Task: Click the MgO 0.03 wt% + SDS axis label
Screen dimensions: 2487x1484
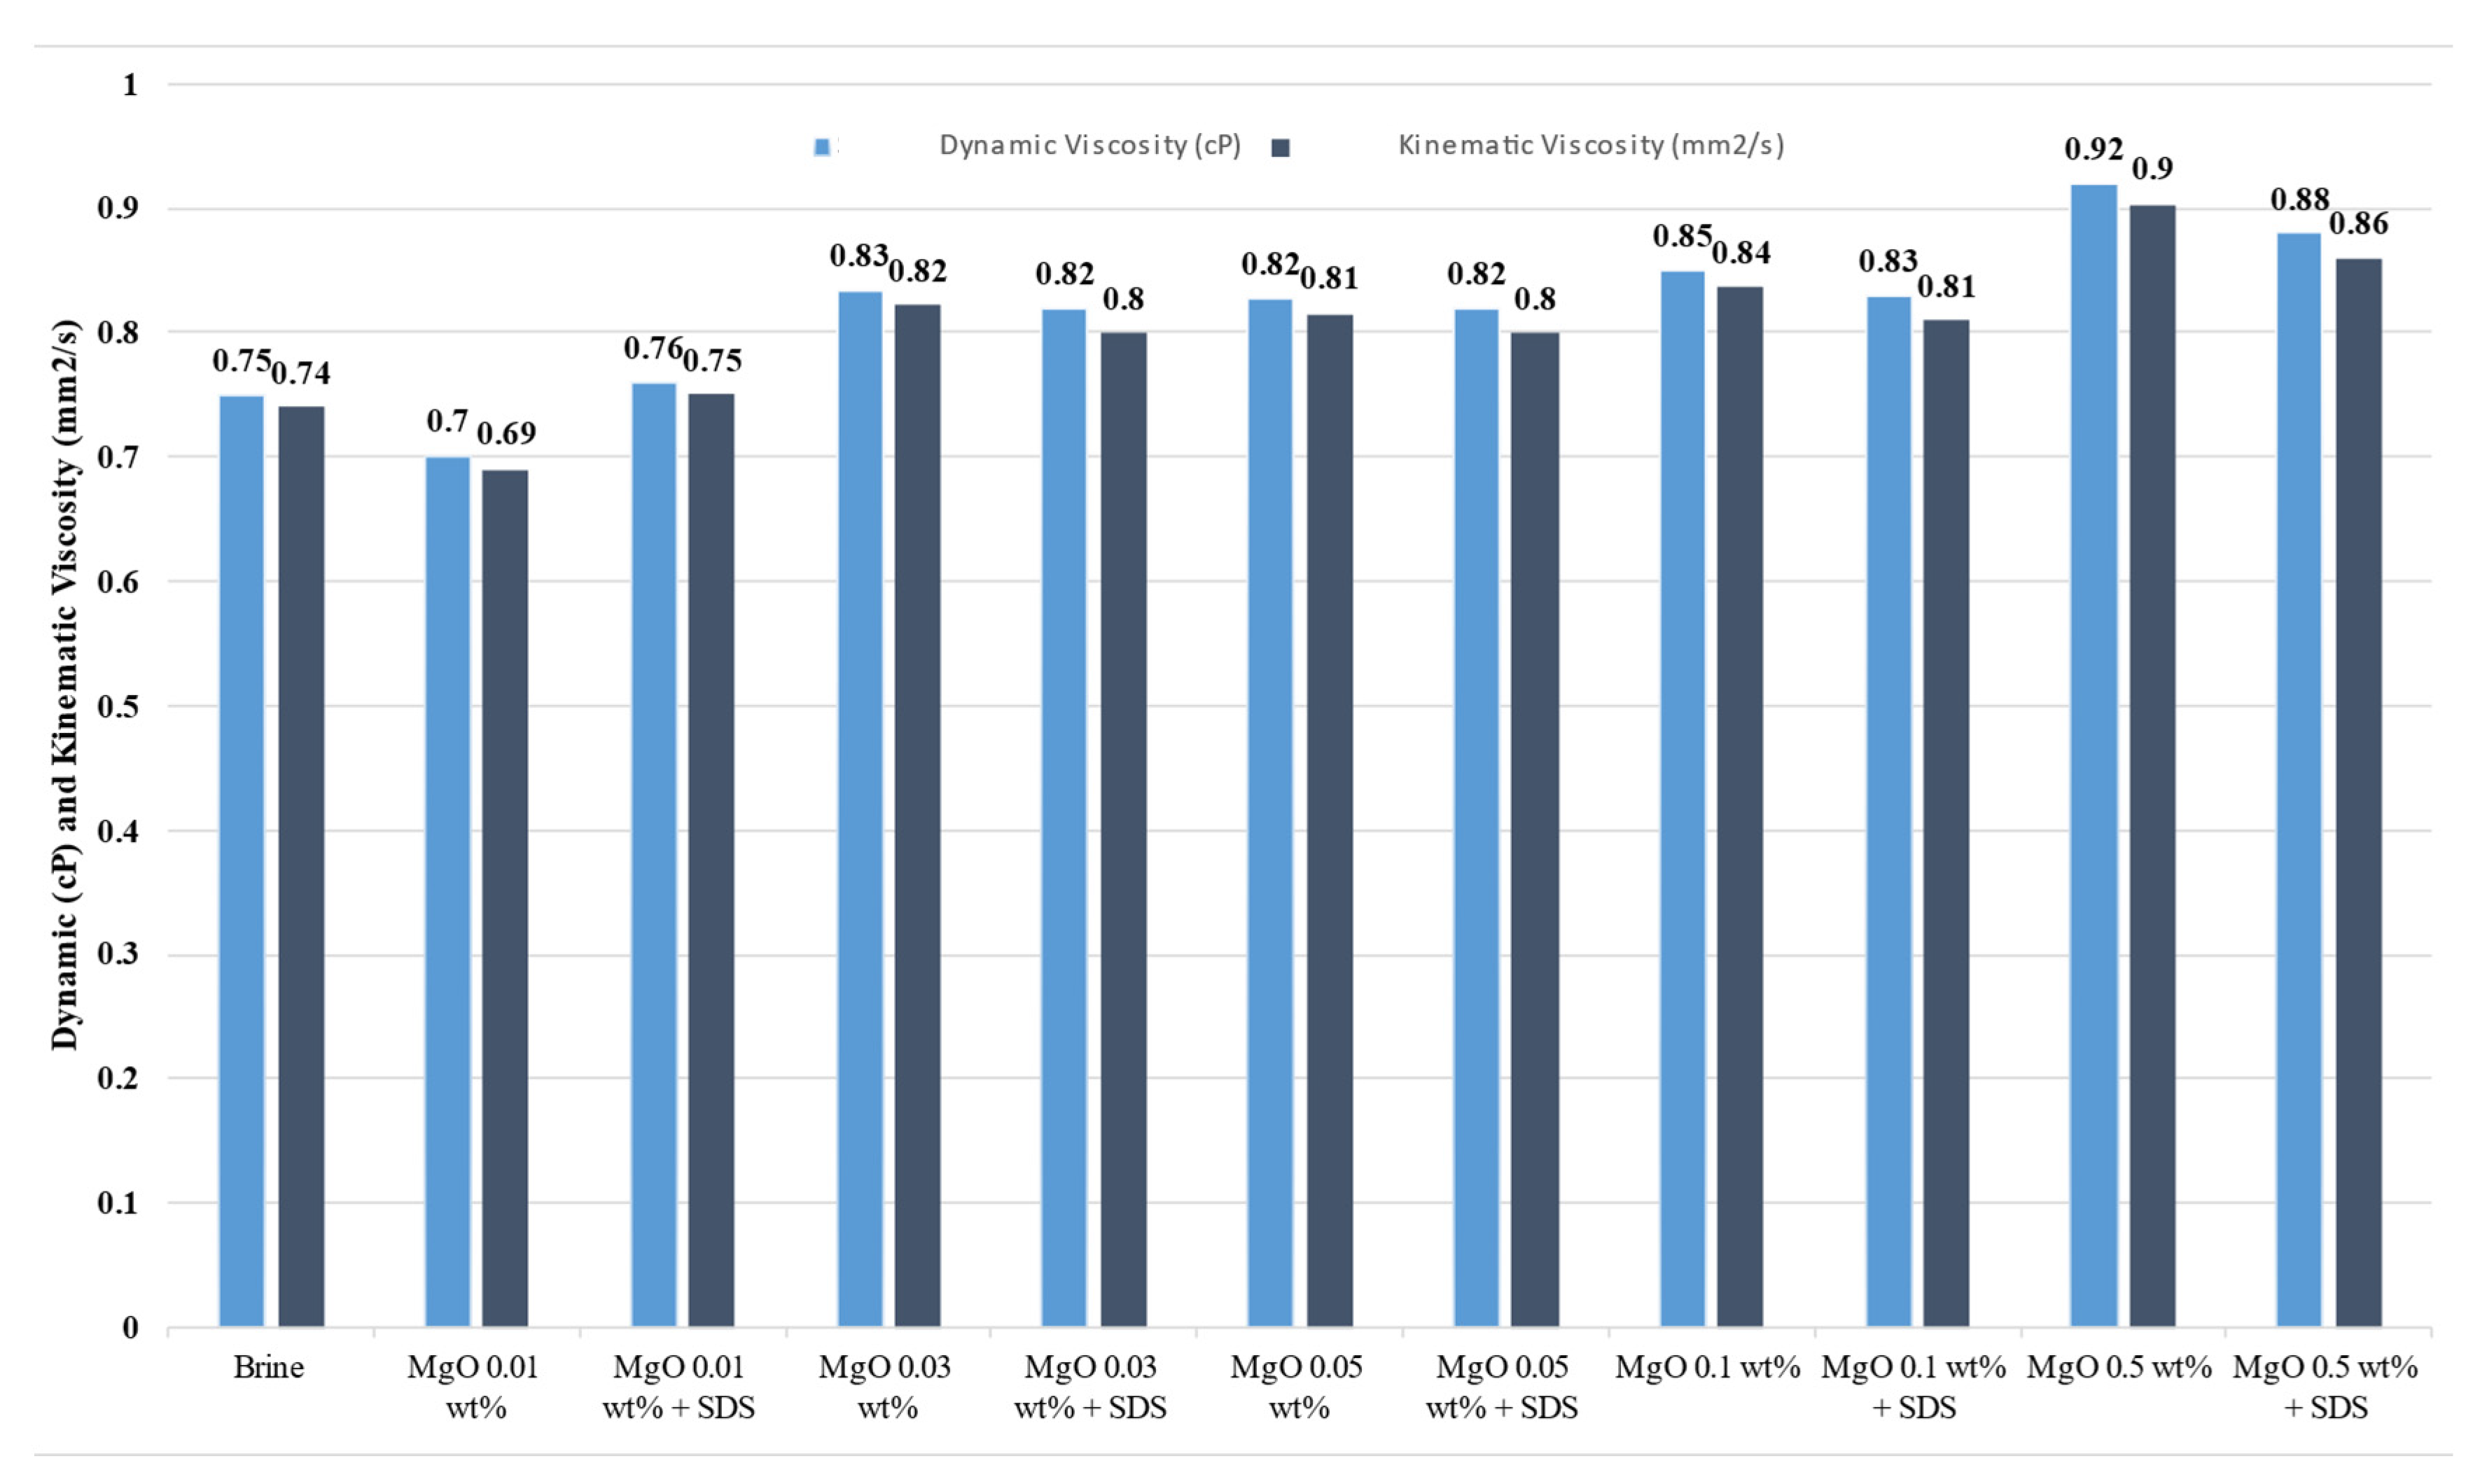Action: click(x=1090, y=1387)
